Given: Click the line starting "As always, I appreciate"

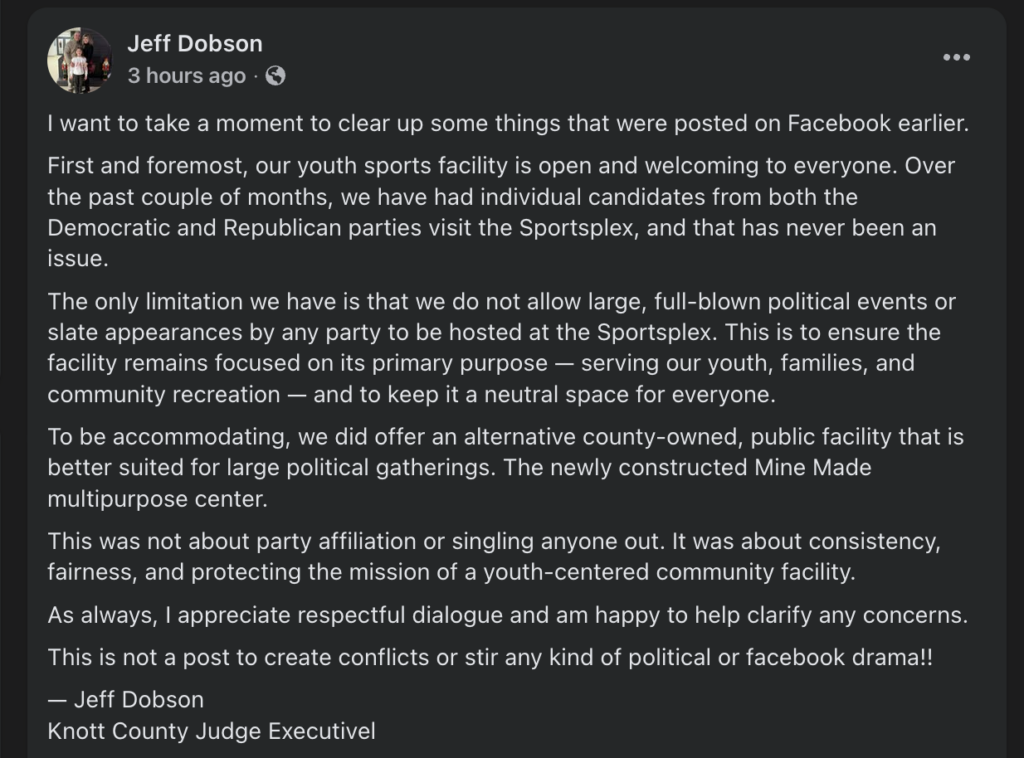Looking at the screenshot, I should pyautogui.click(x=507, y=615).
